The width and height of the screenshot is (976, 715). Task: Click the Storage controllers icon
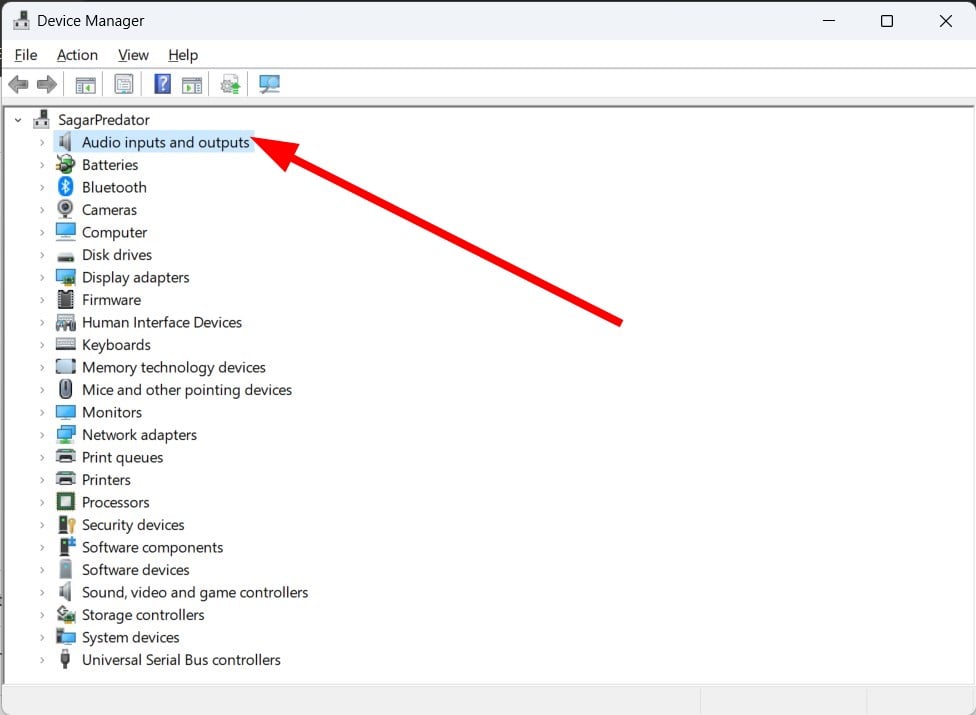(x=65, y=615)
